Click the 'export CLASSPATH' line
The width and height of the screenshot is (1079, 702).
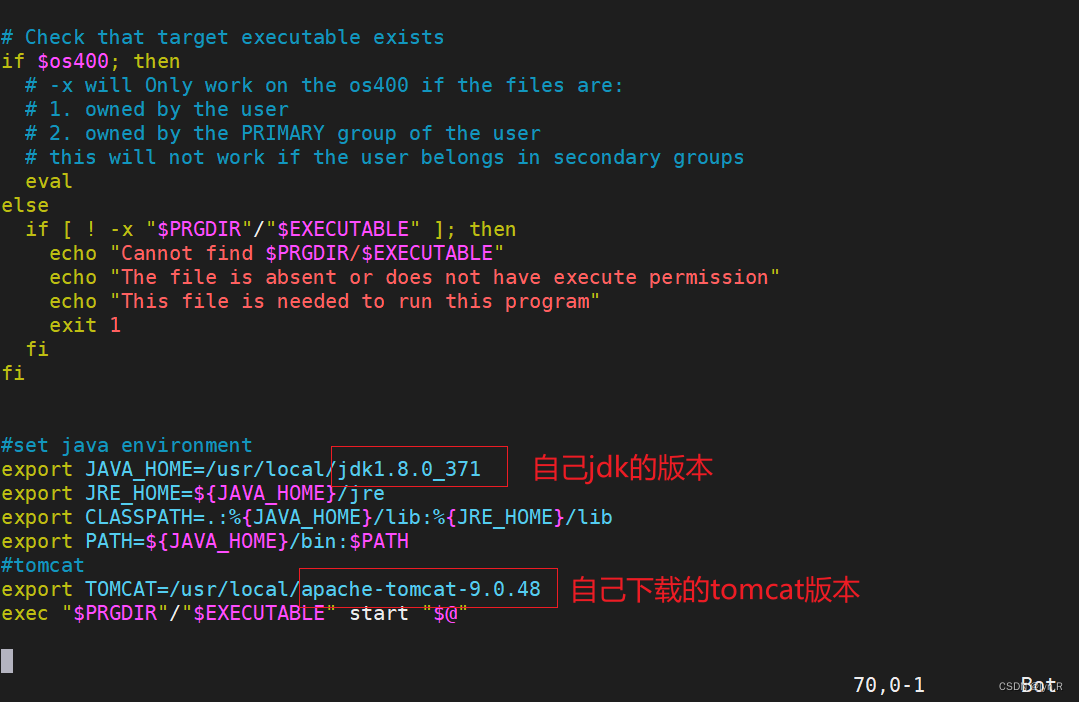pos(306,517)
